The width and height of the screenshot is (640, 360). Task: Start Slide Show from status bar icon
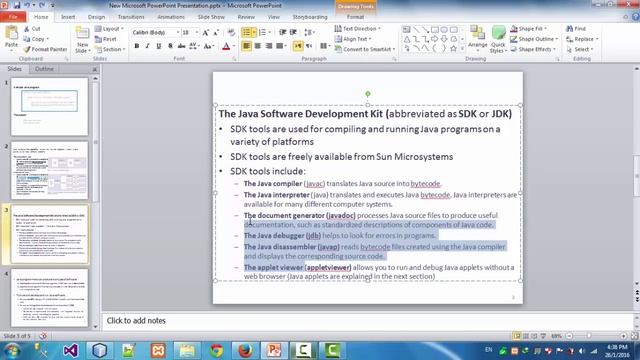pyautogui.click(x=543, y=336)
